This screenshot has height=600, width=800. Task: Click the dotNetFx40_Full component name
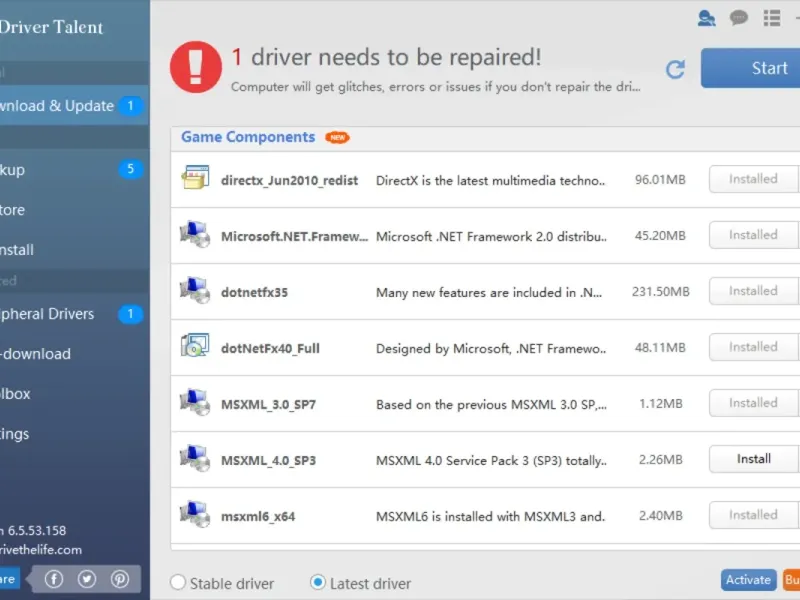pos(270,348)
